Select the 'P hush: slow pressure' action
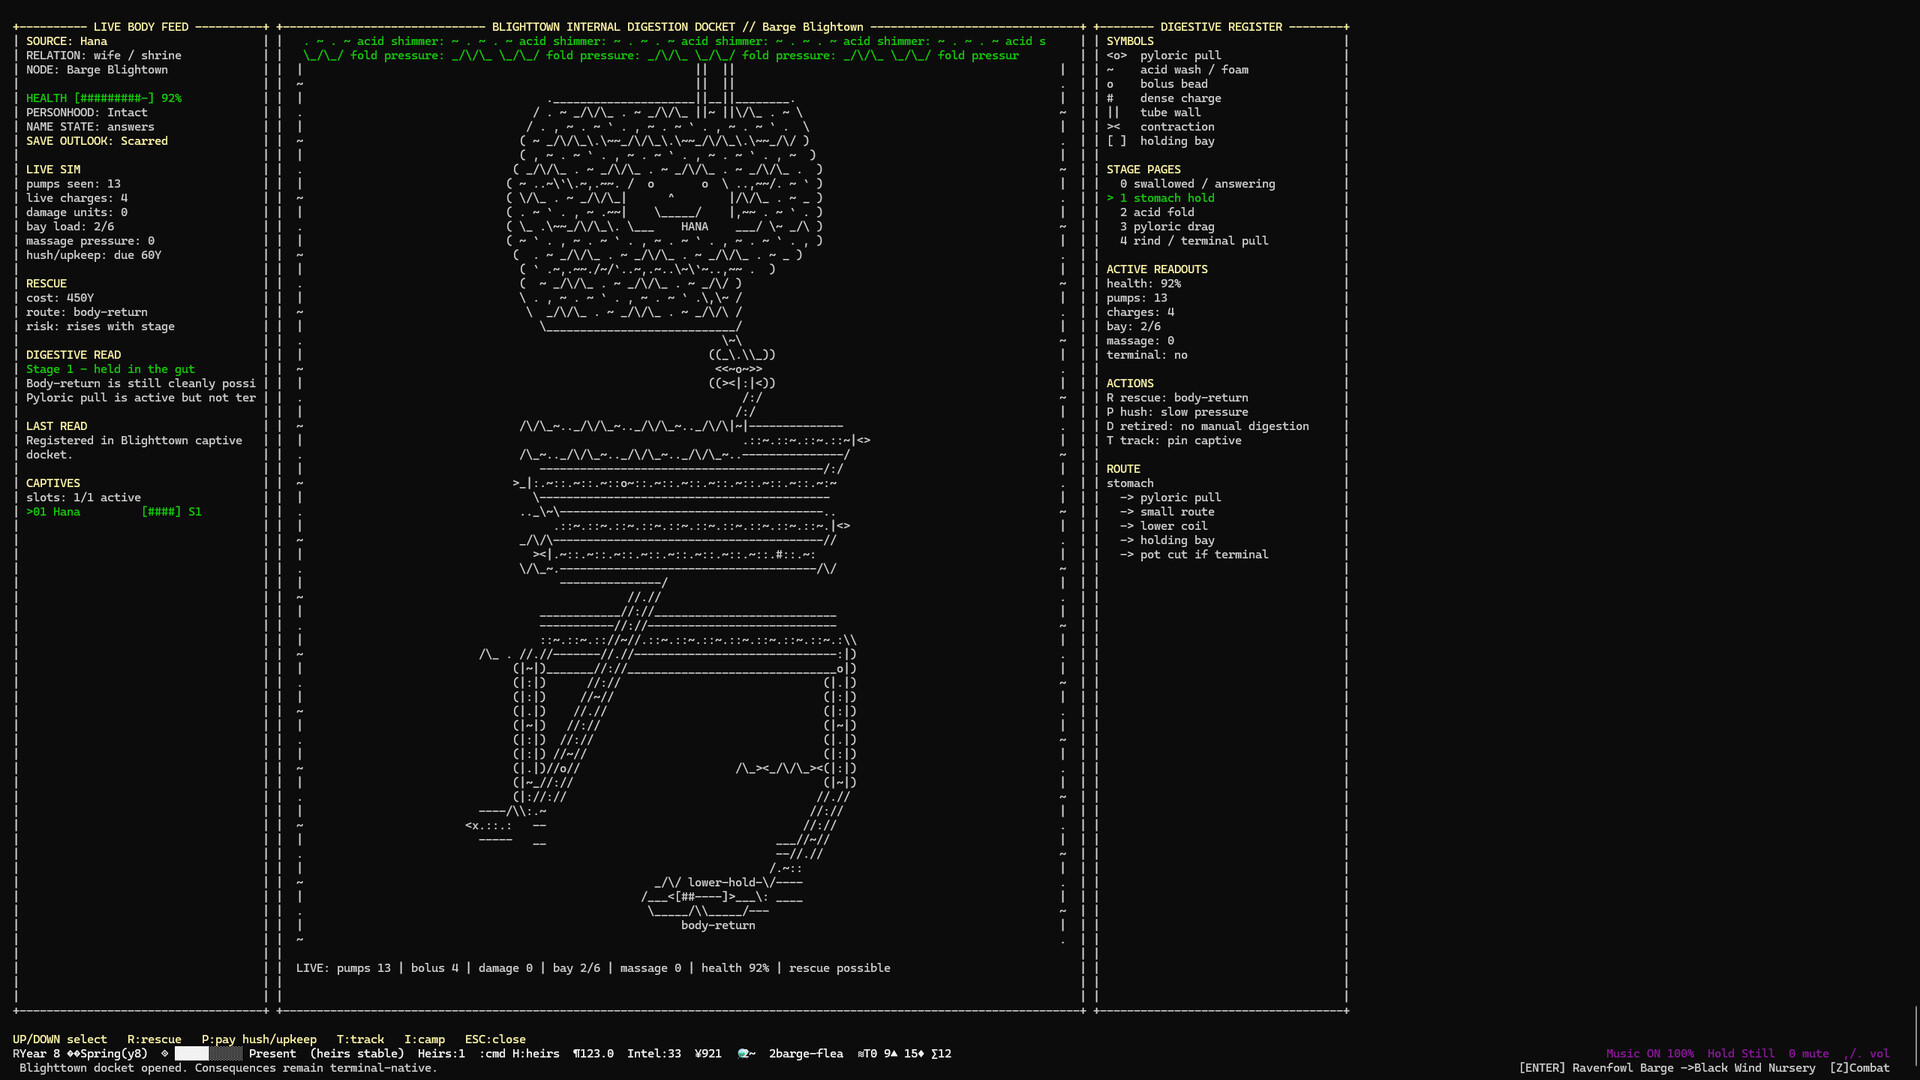 (x=1177, y=412)
